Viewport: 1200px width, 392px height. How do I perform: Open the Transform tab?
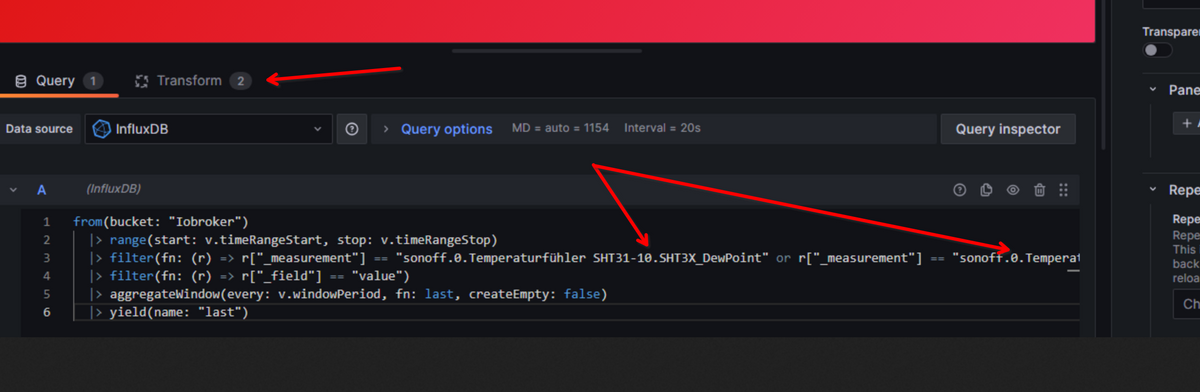(193, 81)
